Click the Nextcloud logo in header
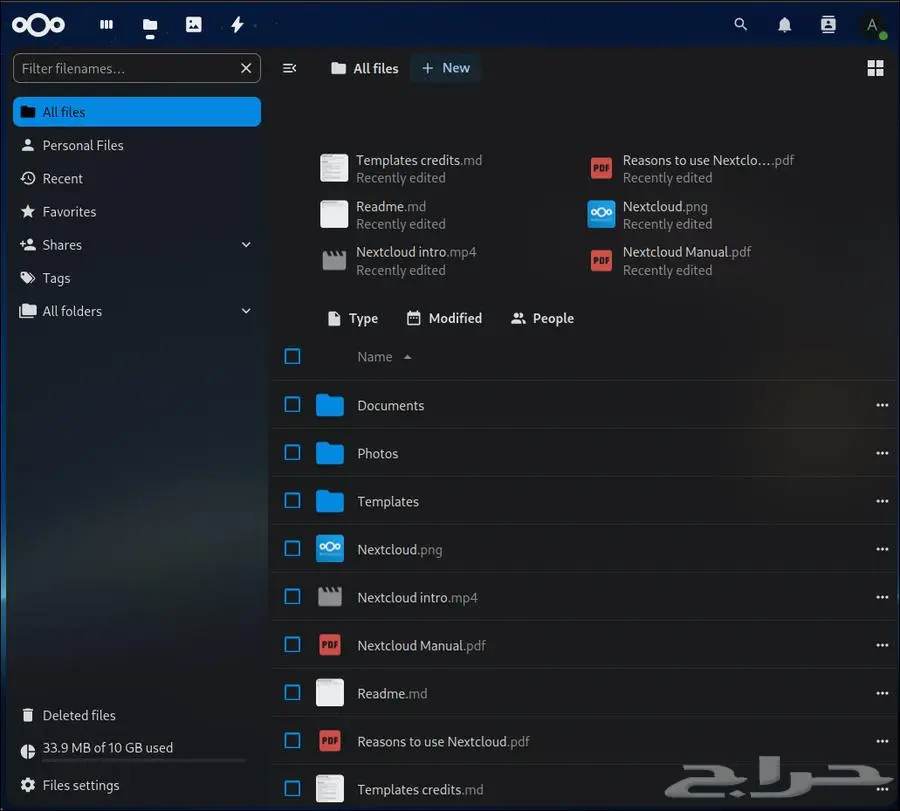Image resolution: width=900 pixels, height=811 pixels. coord(38,25)
